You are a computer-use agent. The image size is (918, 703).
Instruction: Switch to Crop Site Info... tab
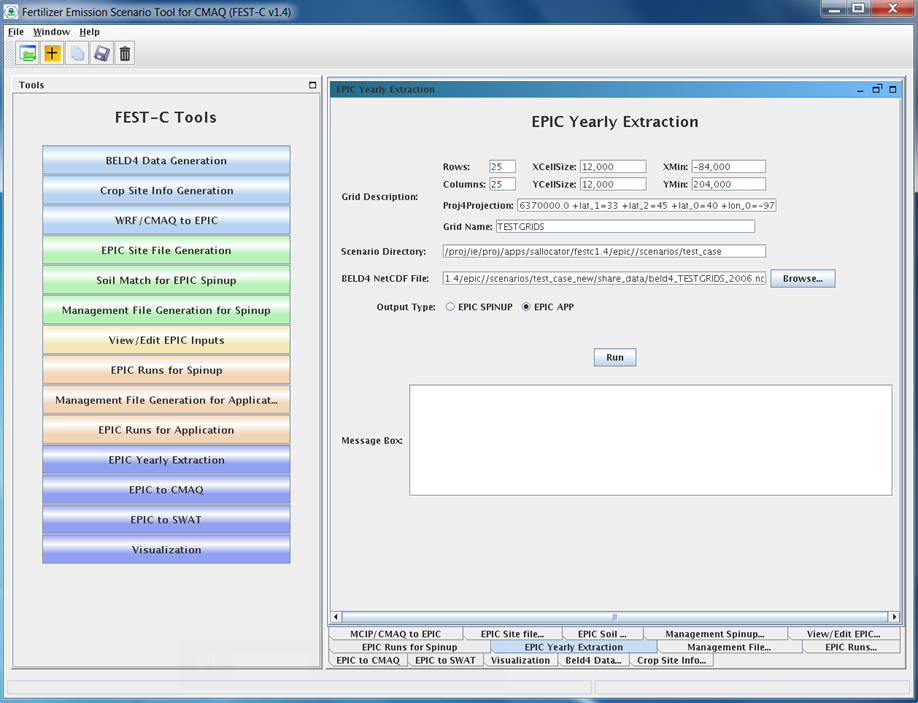(671, 660)
